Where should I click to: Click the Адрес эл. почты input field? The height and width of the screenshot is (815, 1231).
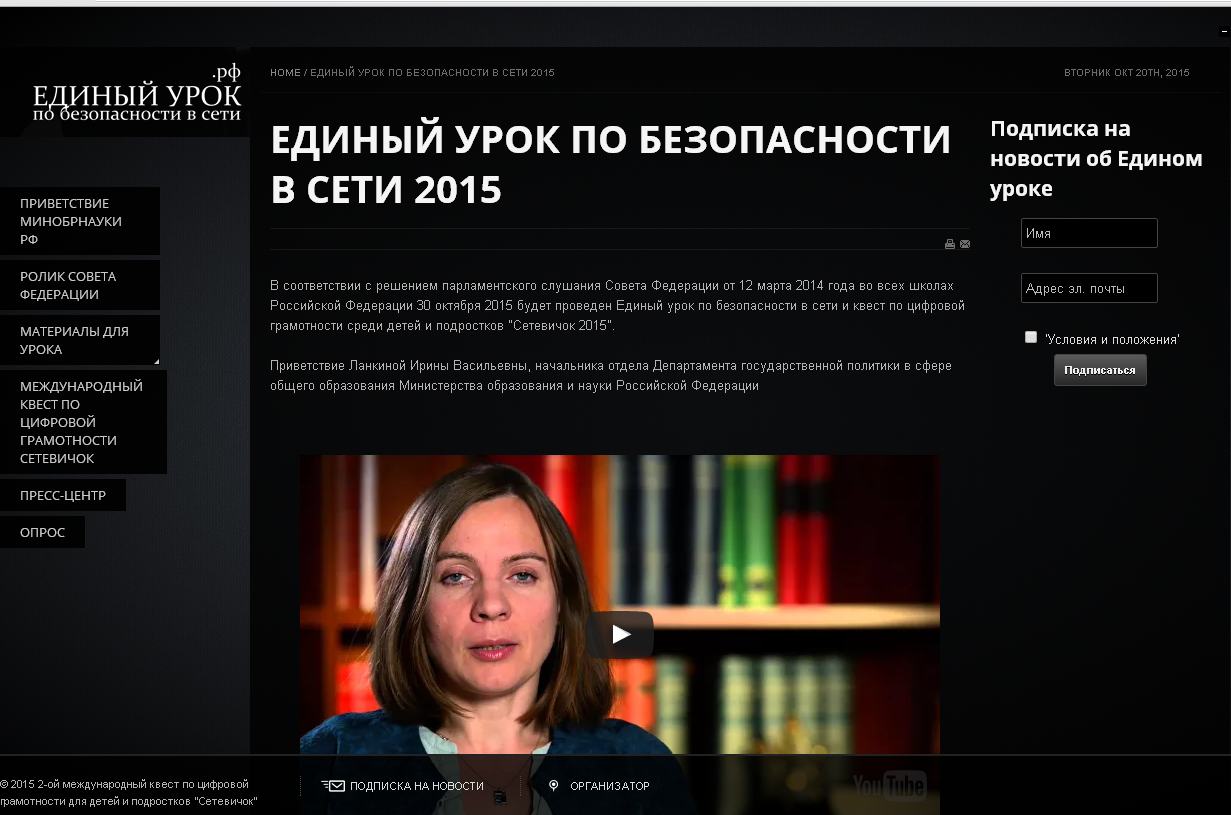tap(1089, 289)
